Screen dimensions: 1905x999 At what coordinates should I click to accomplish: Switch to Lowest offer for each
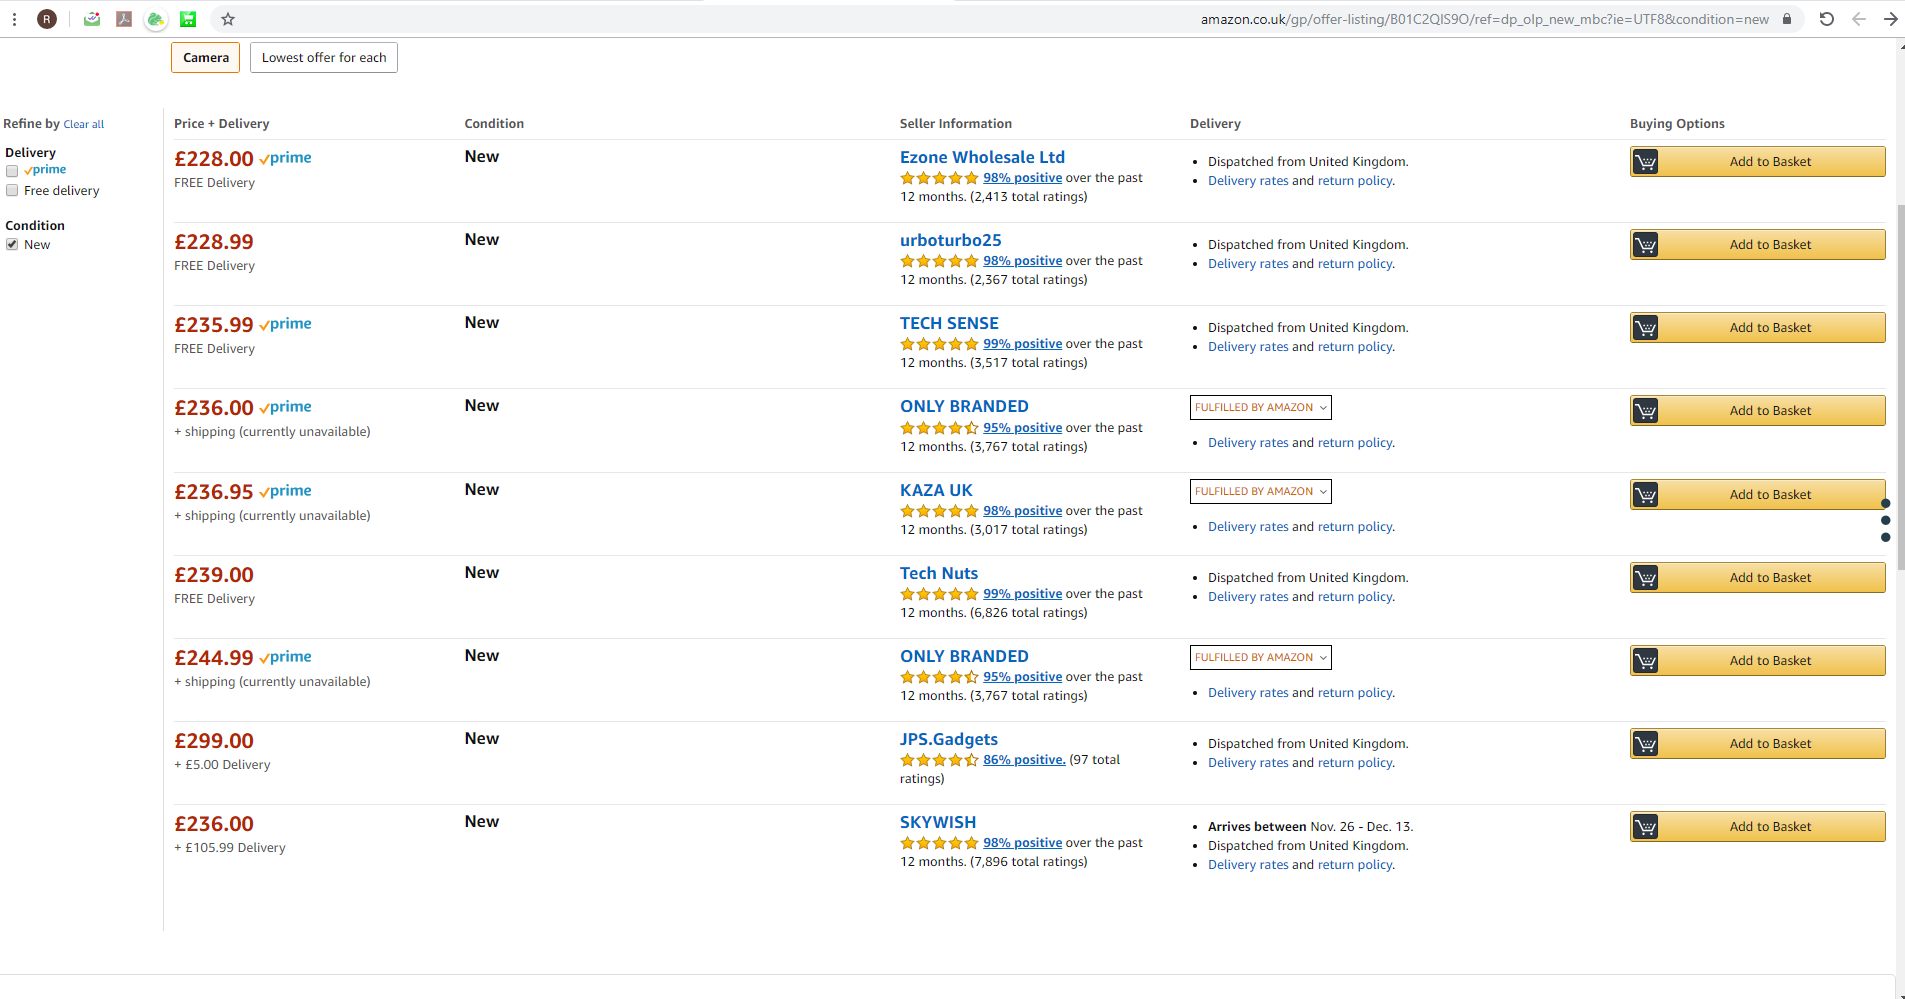tap(324, 58)
